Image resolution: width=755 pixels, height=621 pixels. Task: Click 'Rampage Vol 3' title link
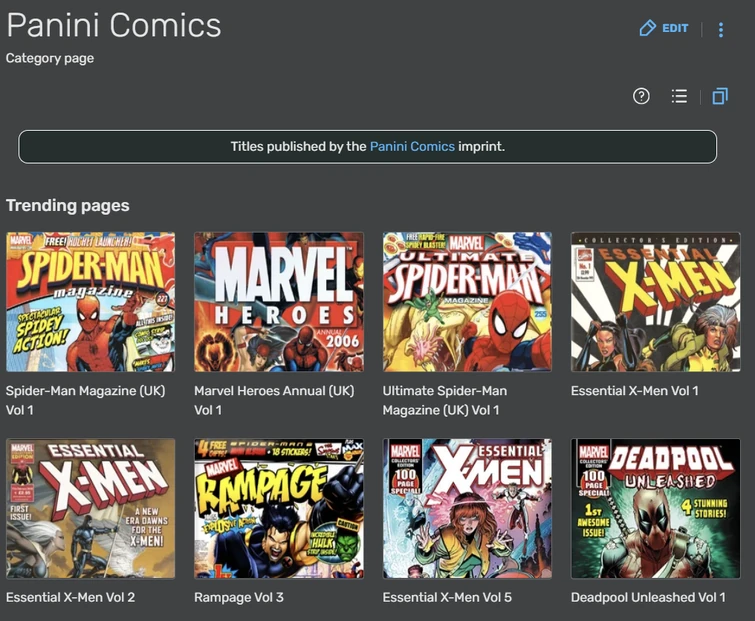(x=239, y=597)
